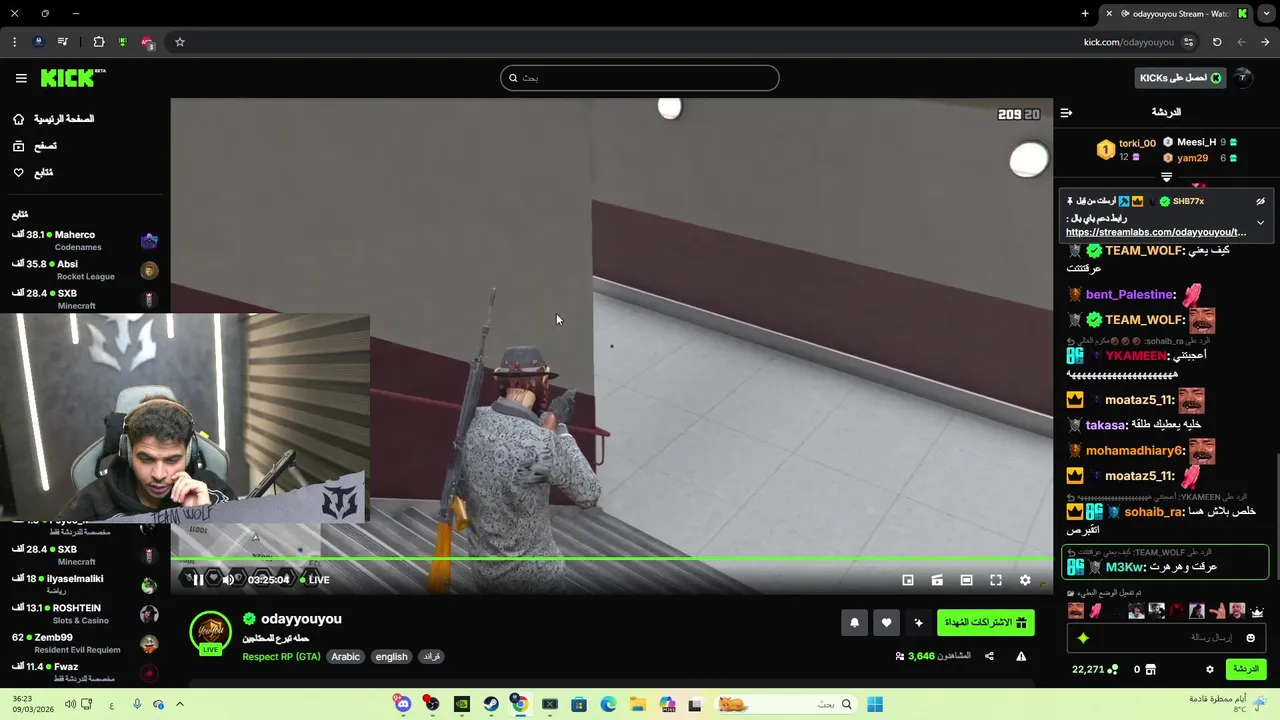Expand pinned message chevron

[1261, 222]
